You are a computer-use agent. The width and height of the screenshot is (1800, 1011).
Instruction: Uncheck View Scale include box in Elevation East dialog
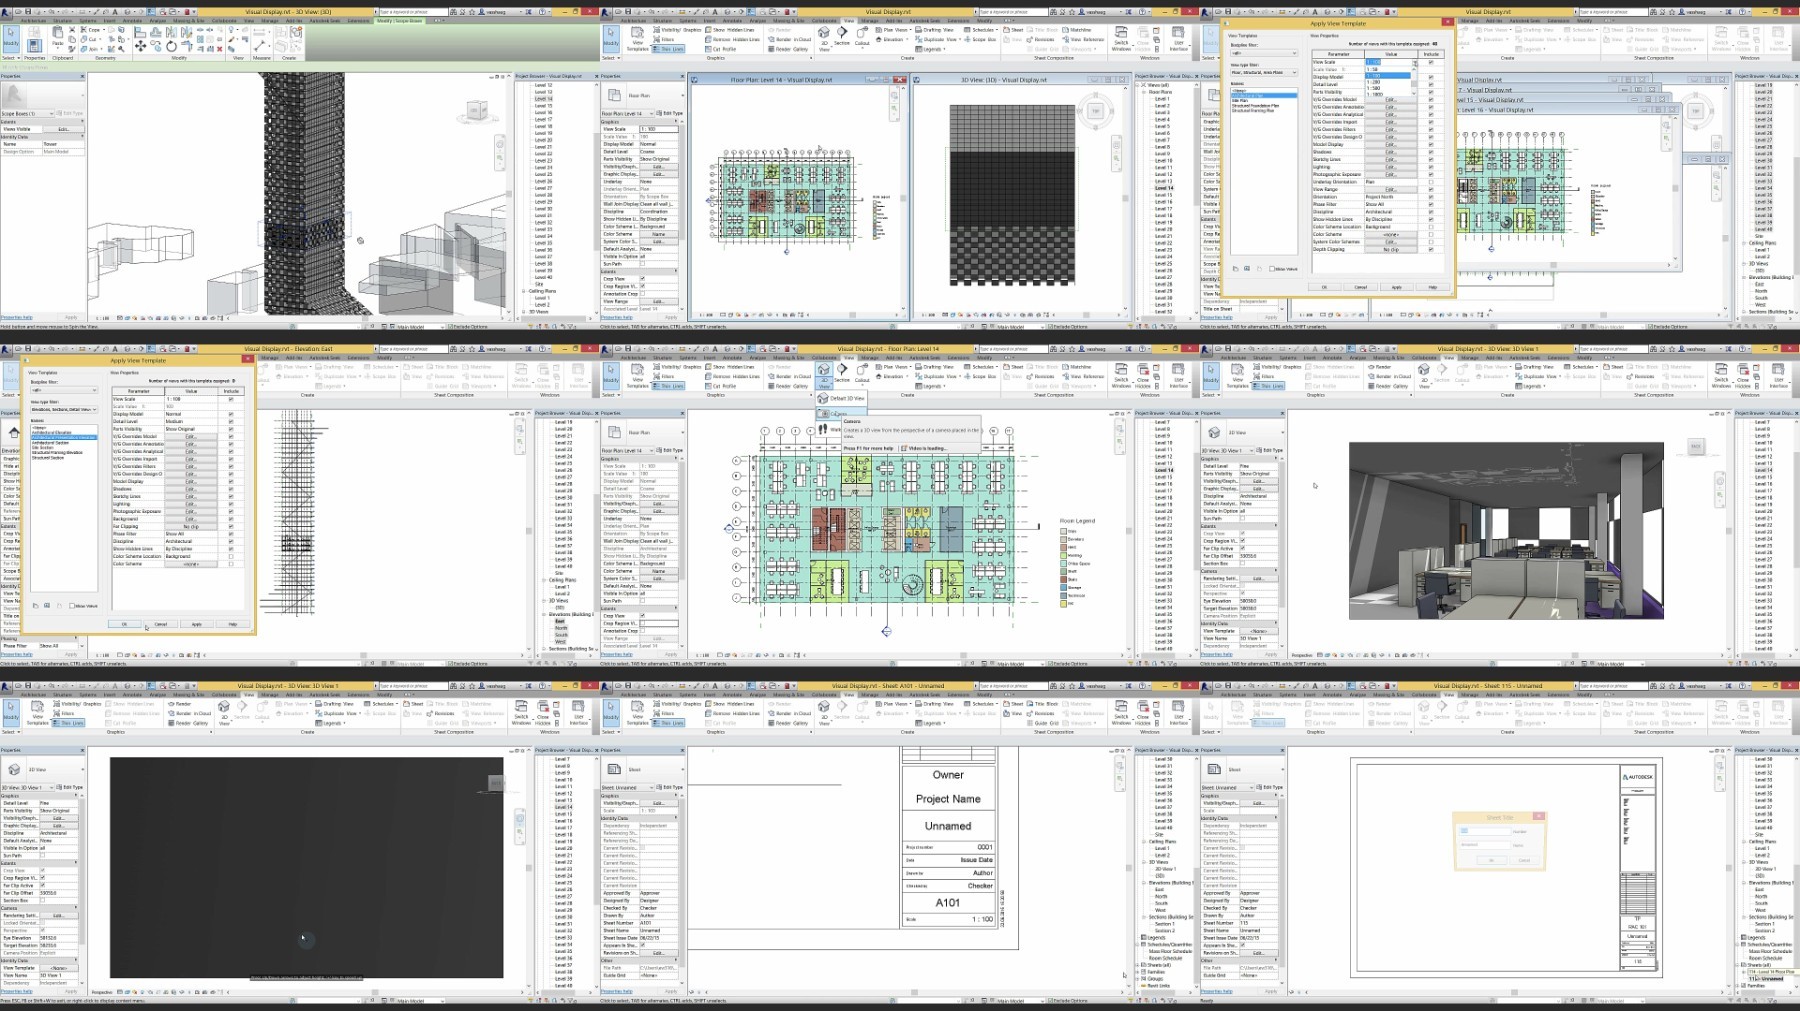click(231, 399)
